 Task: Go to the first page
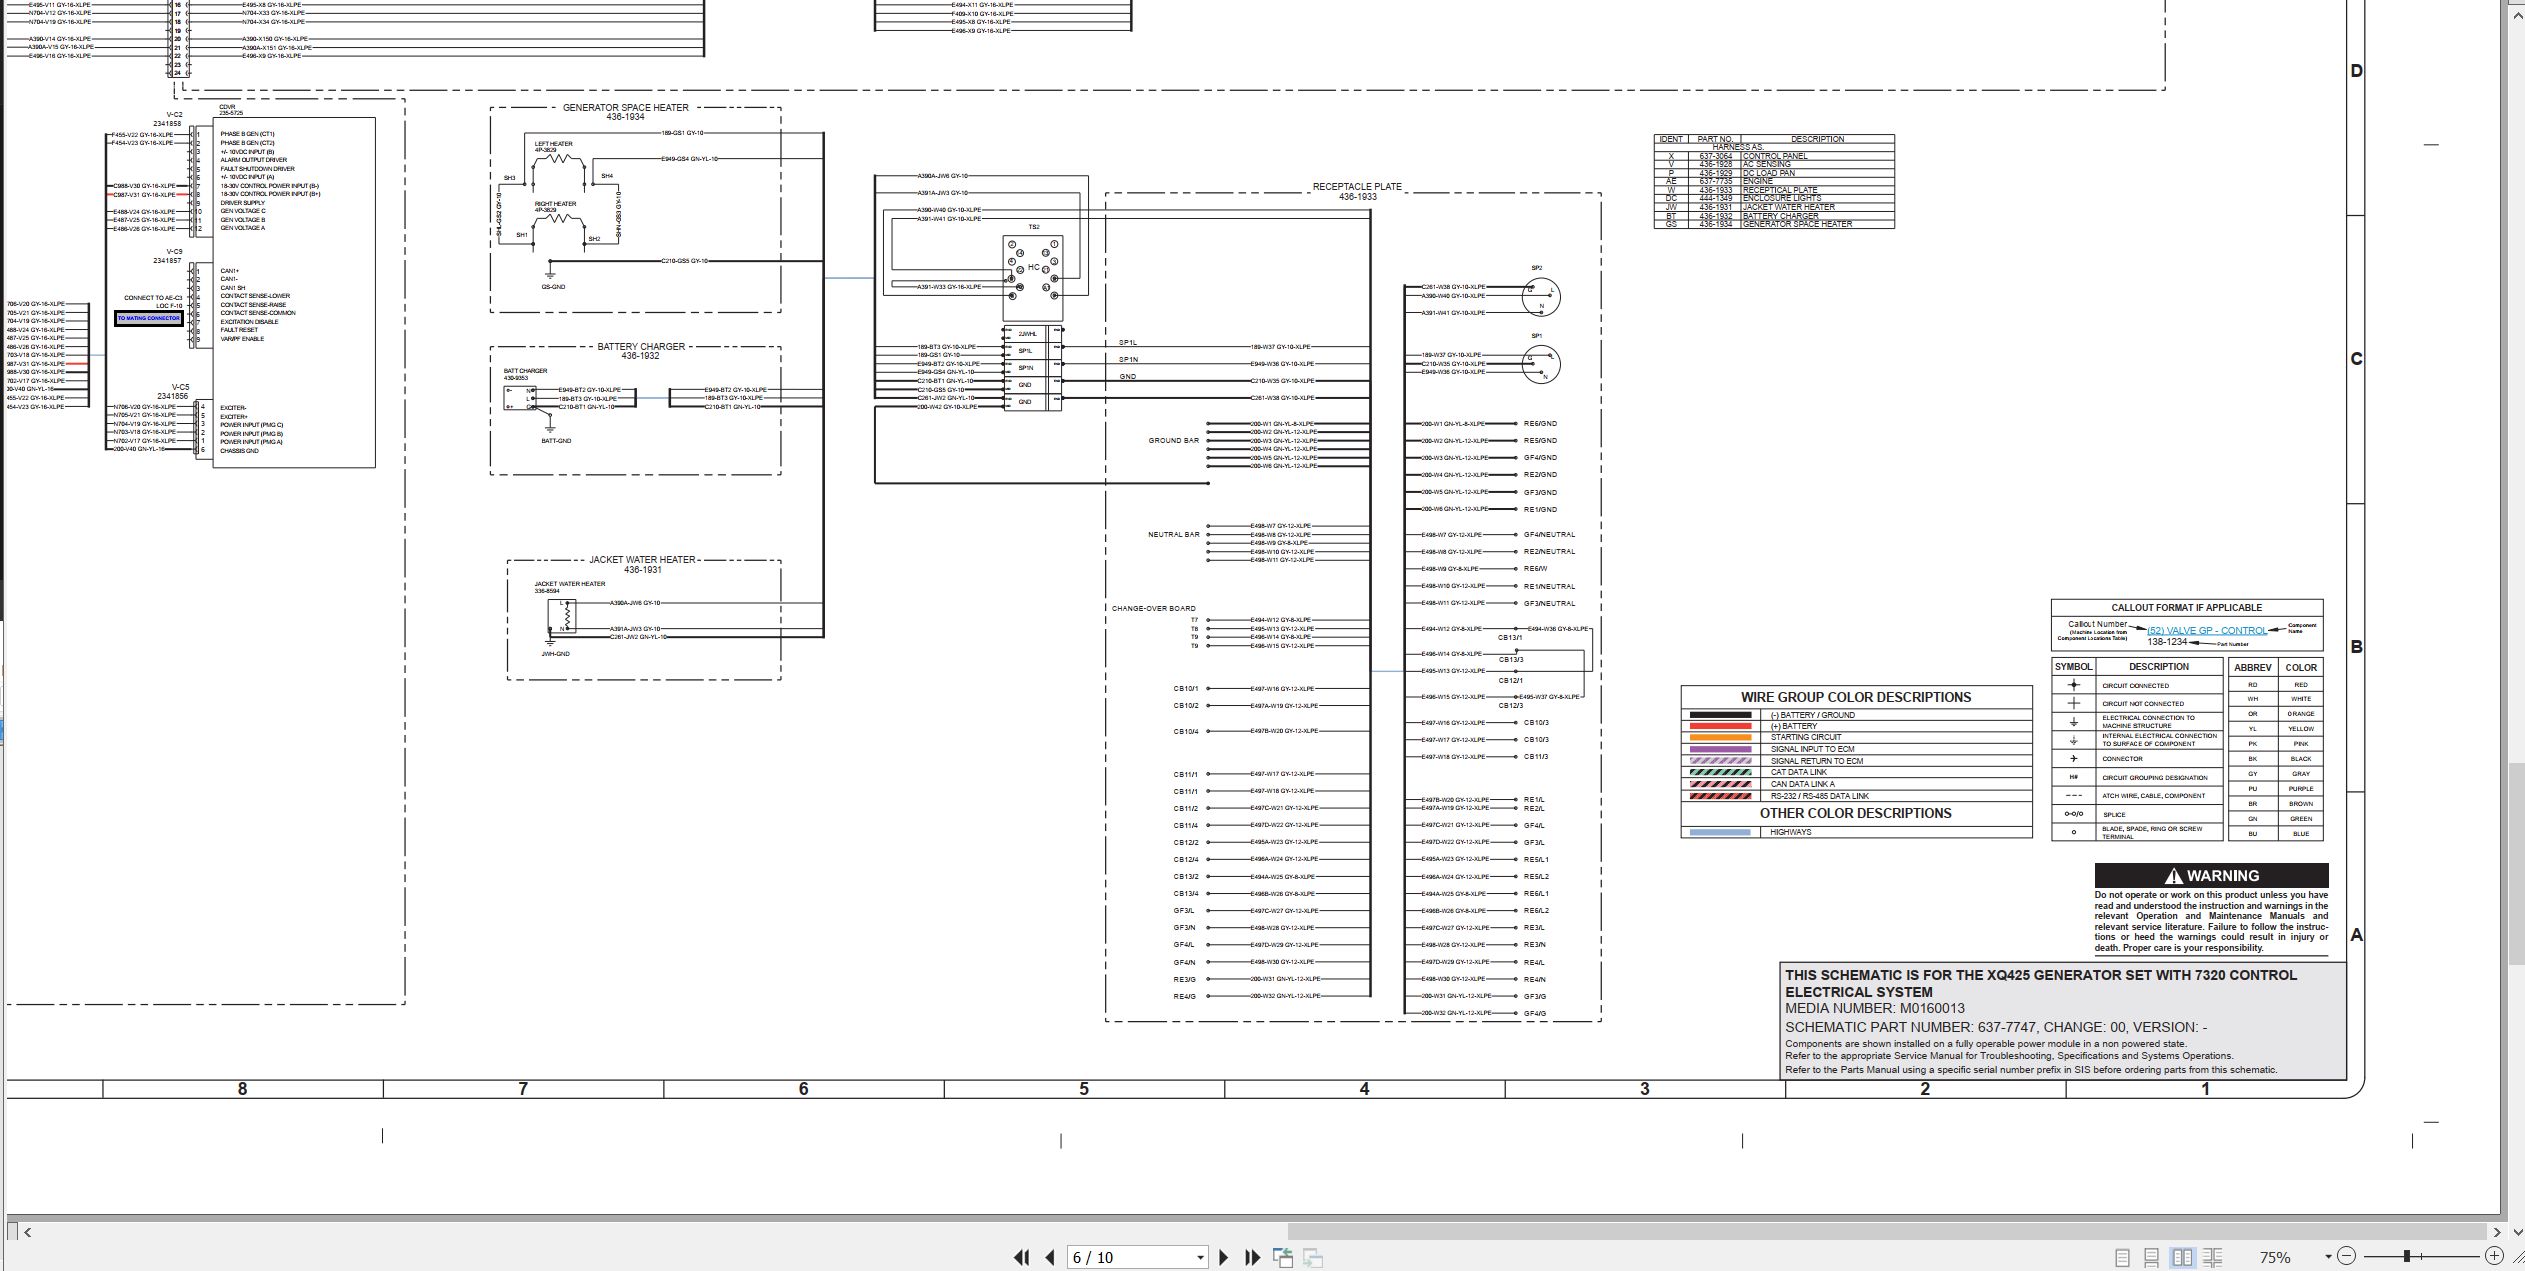click(x=1021, y=1257)
